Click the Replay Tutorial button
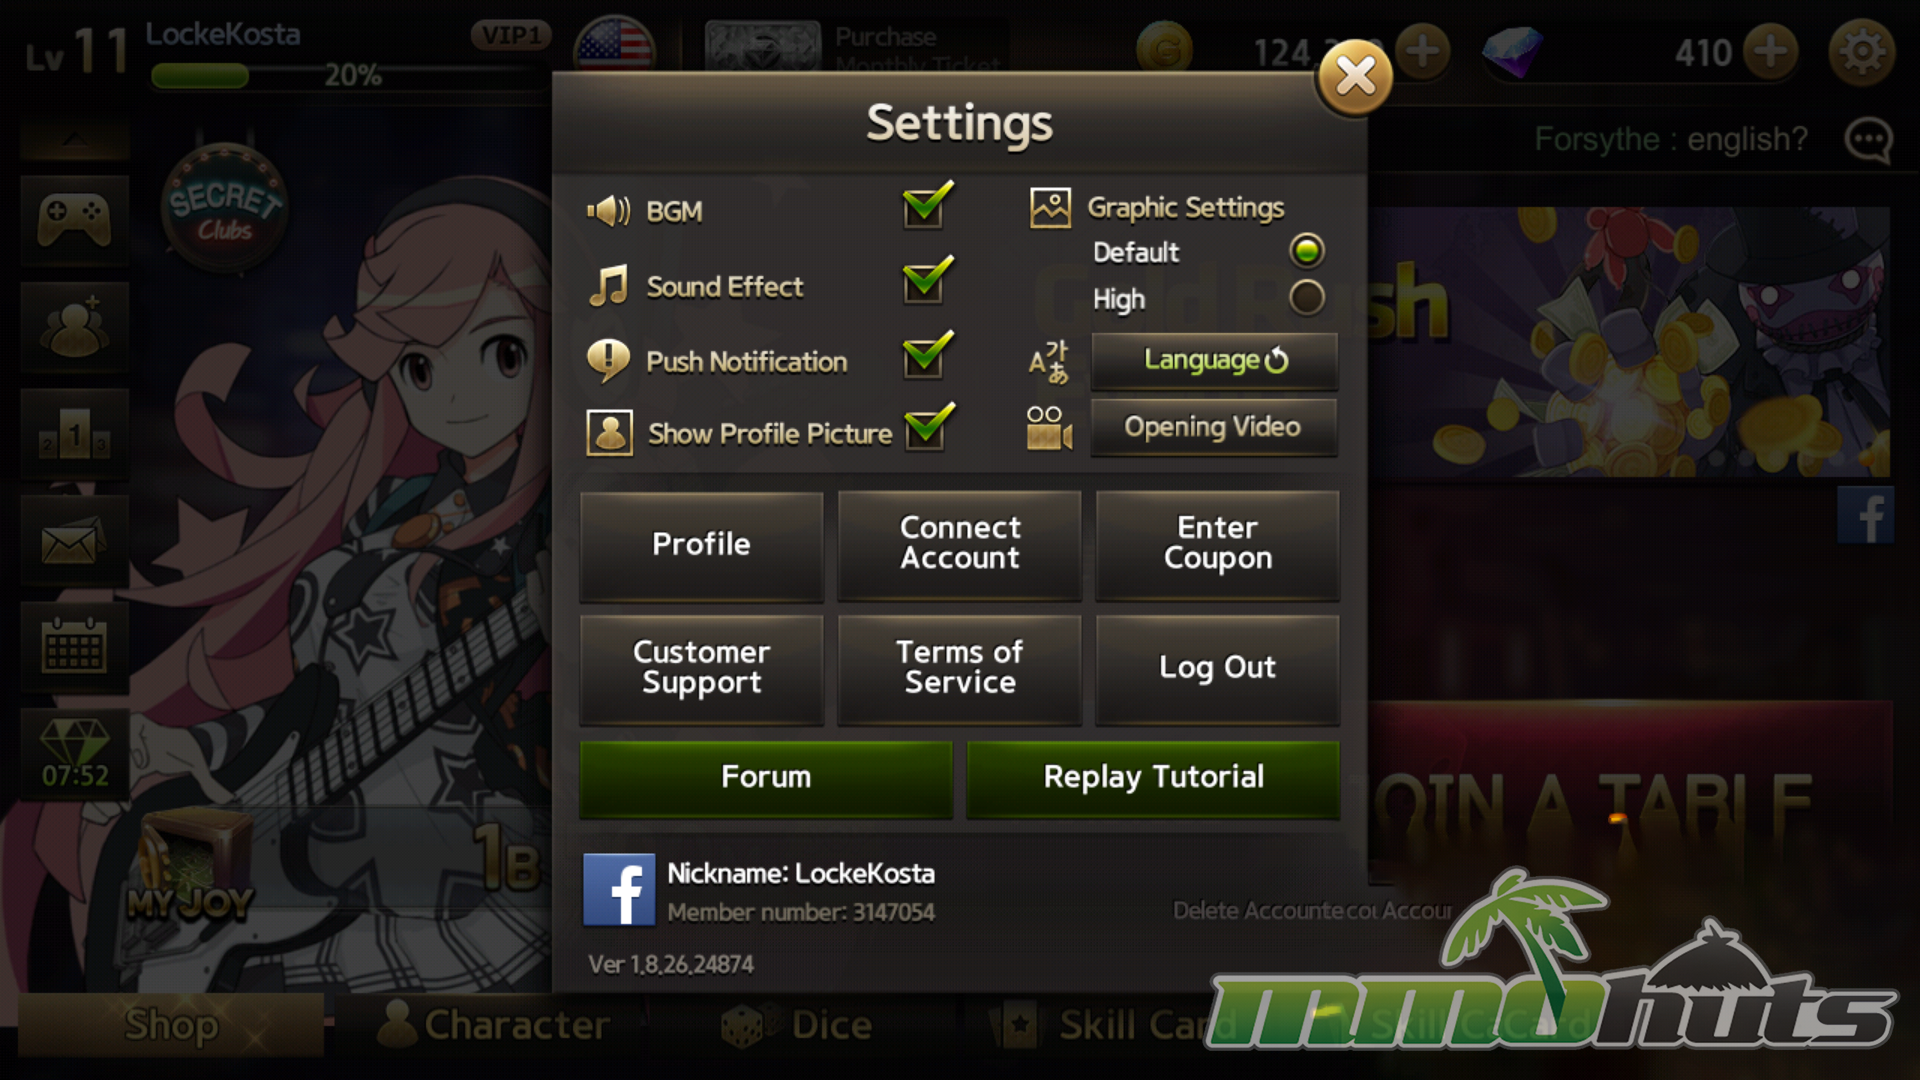Viewport: 1920px width, 1080px height. click(x=1153, y=779)
